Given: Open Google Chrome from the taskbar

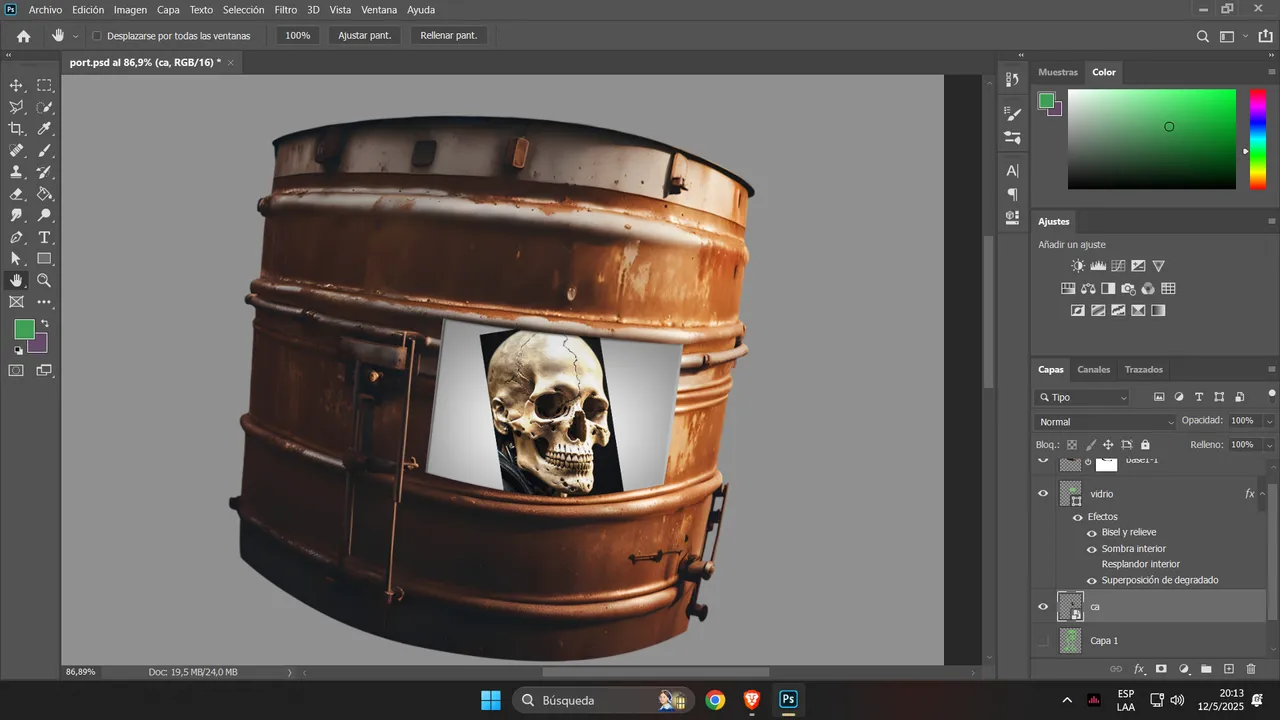Looking at the screenshot, I should click(715, 700).
